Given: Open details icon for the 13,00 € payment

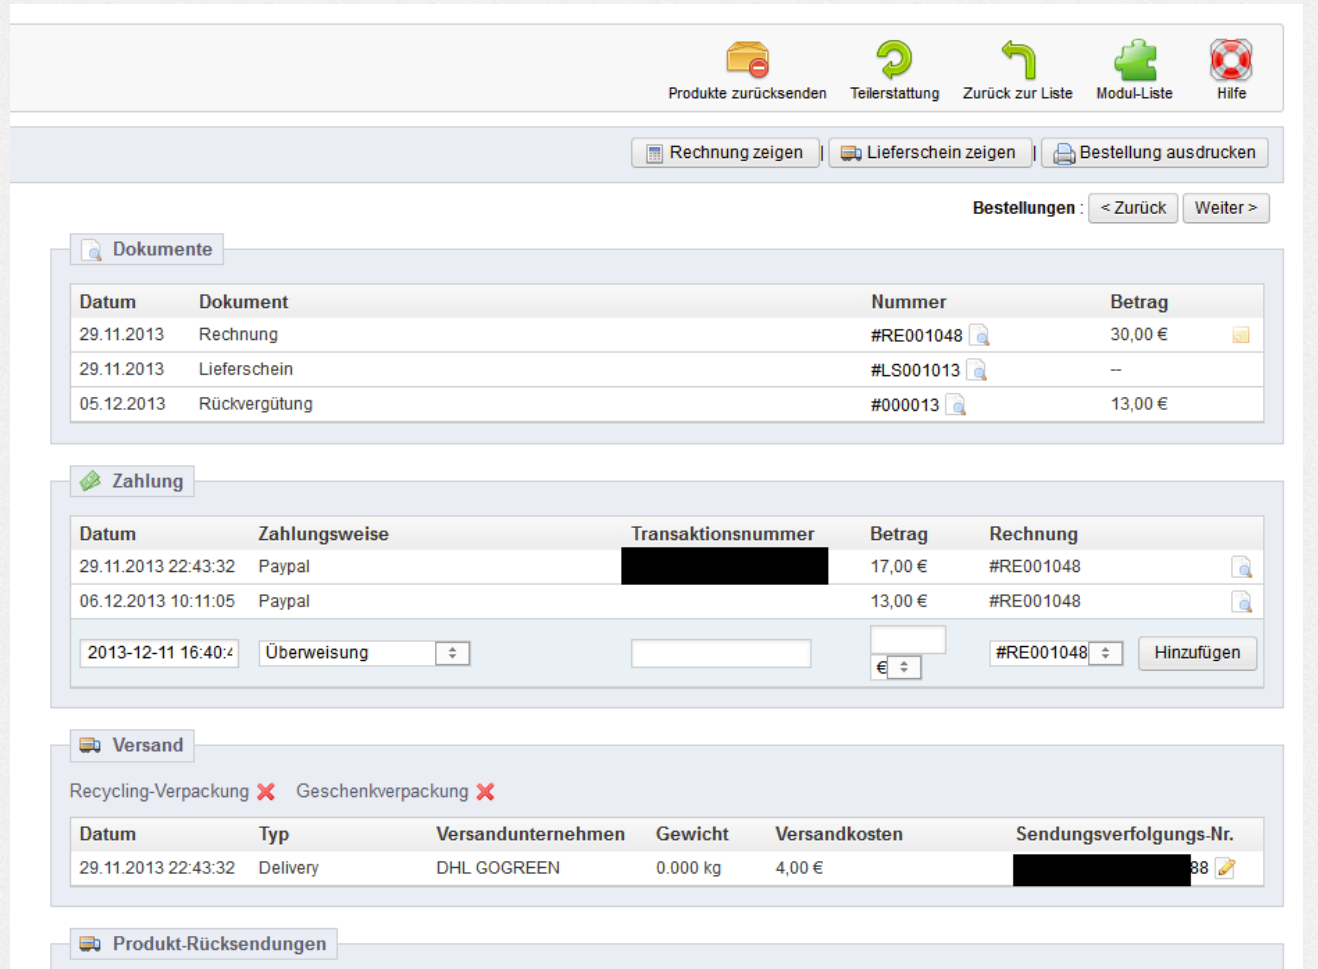Looking at the screenshot, I should tap(1241, 602).
